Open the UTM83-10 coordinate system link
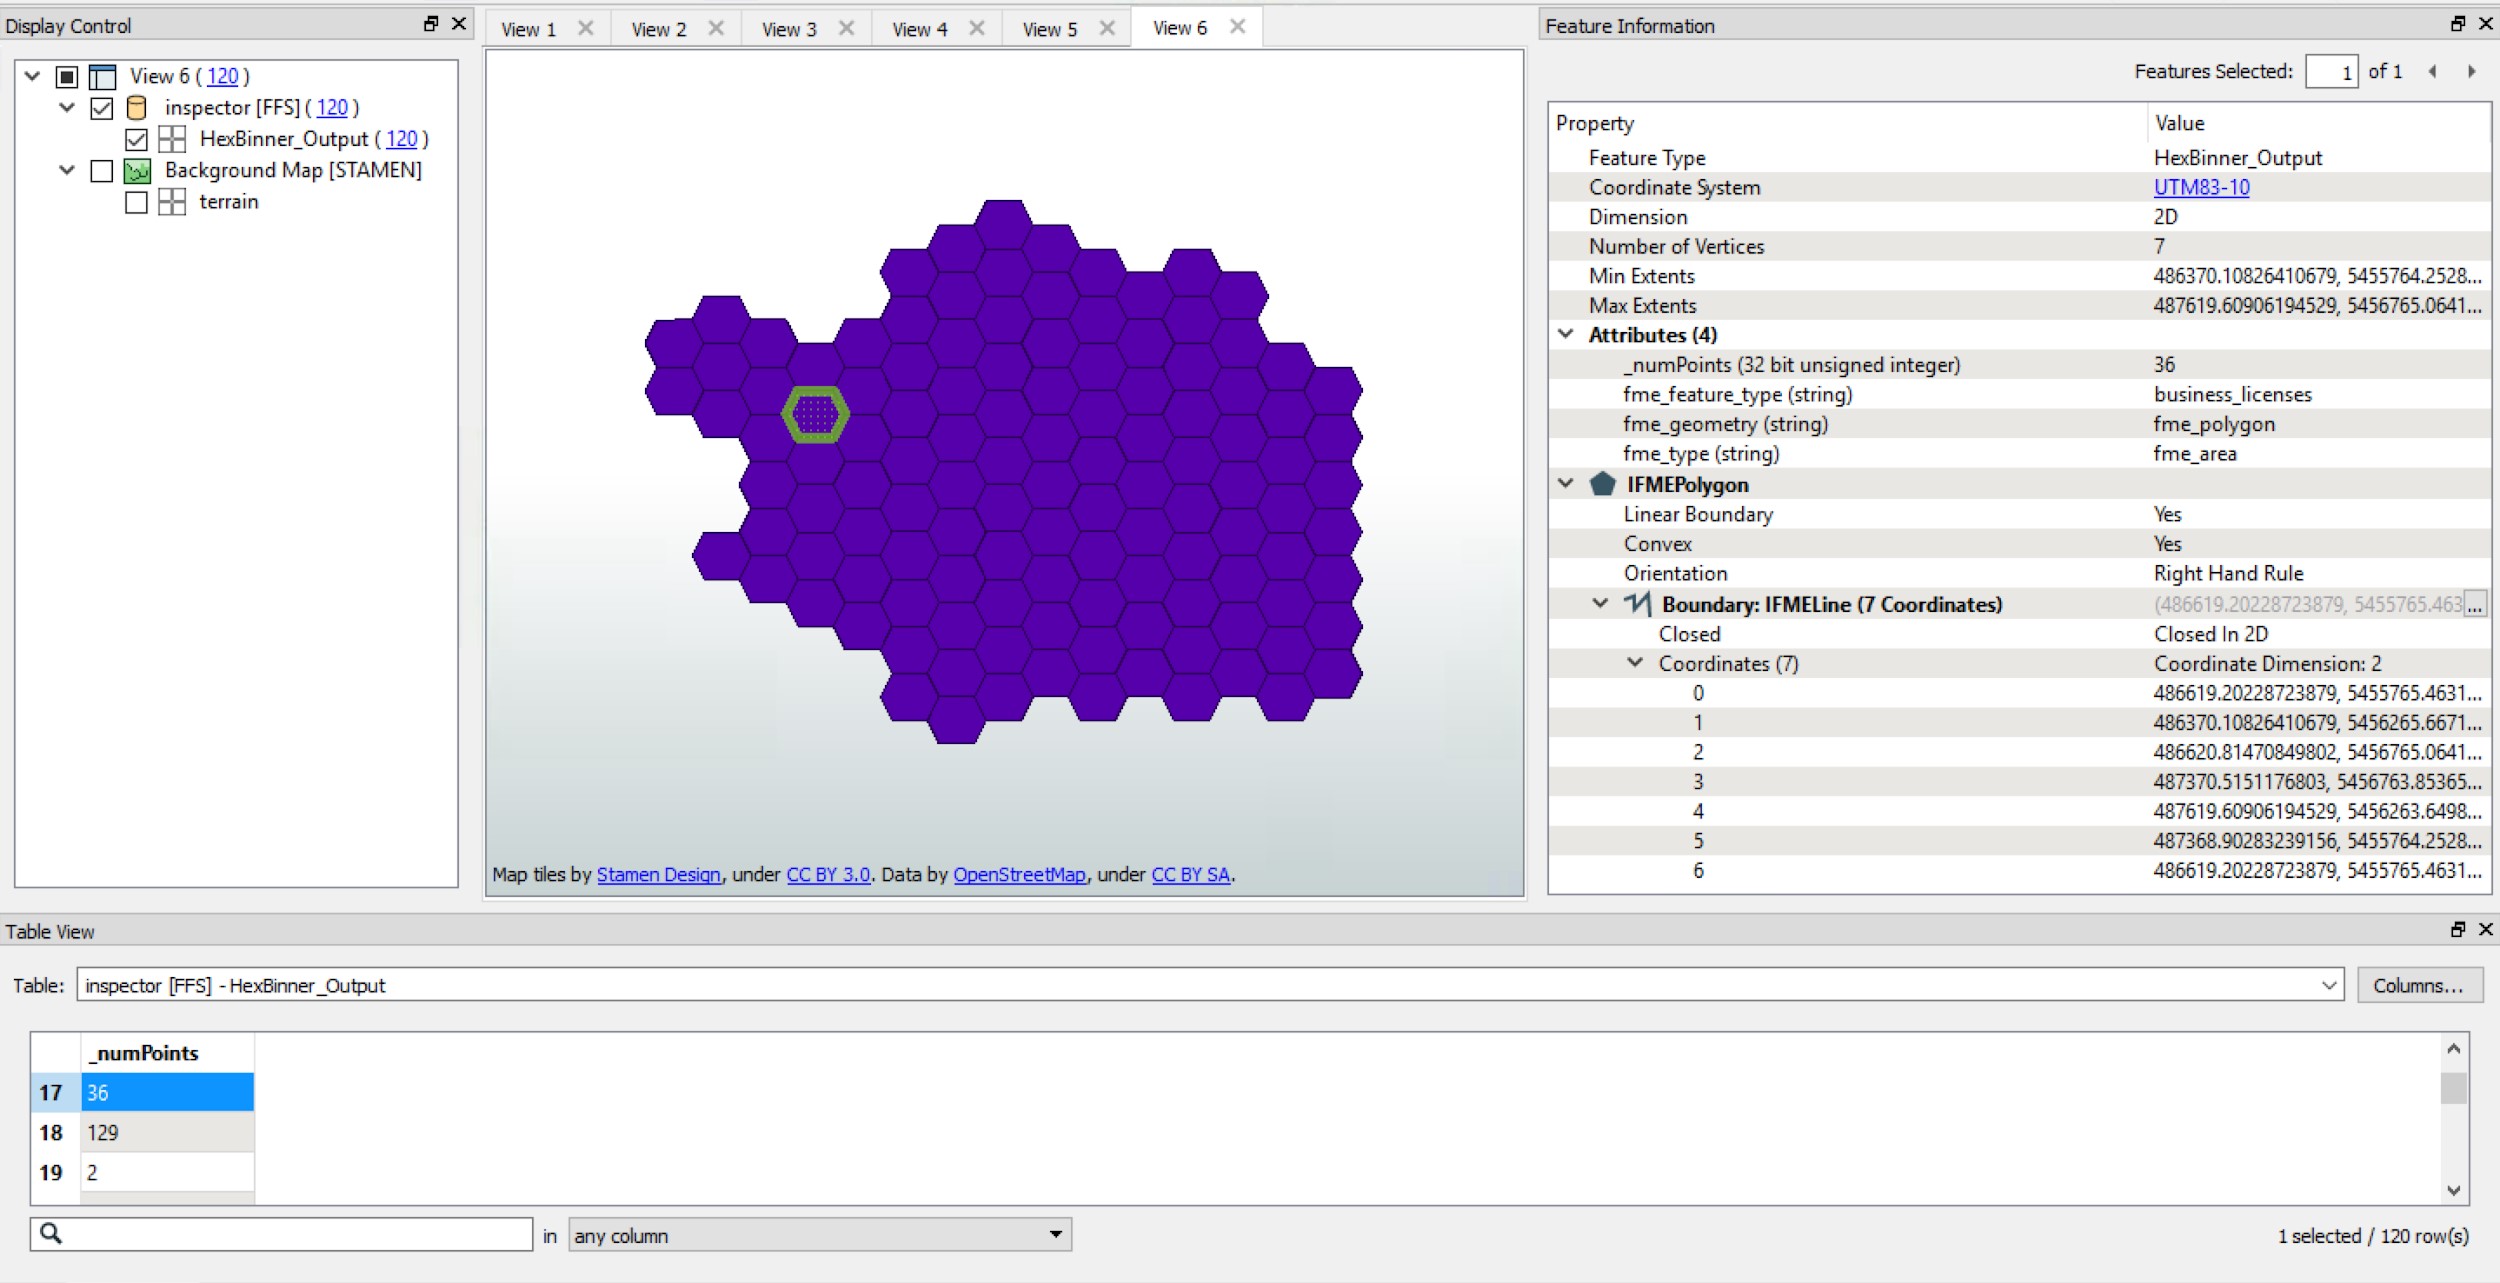This screenshot has width=2500, height=1283. point(2201,187)
